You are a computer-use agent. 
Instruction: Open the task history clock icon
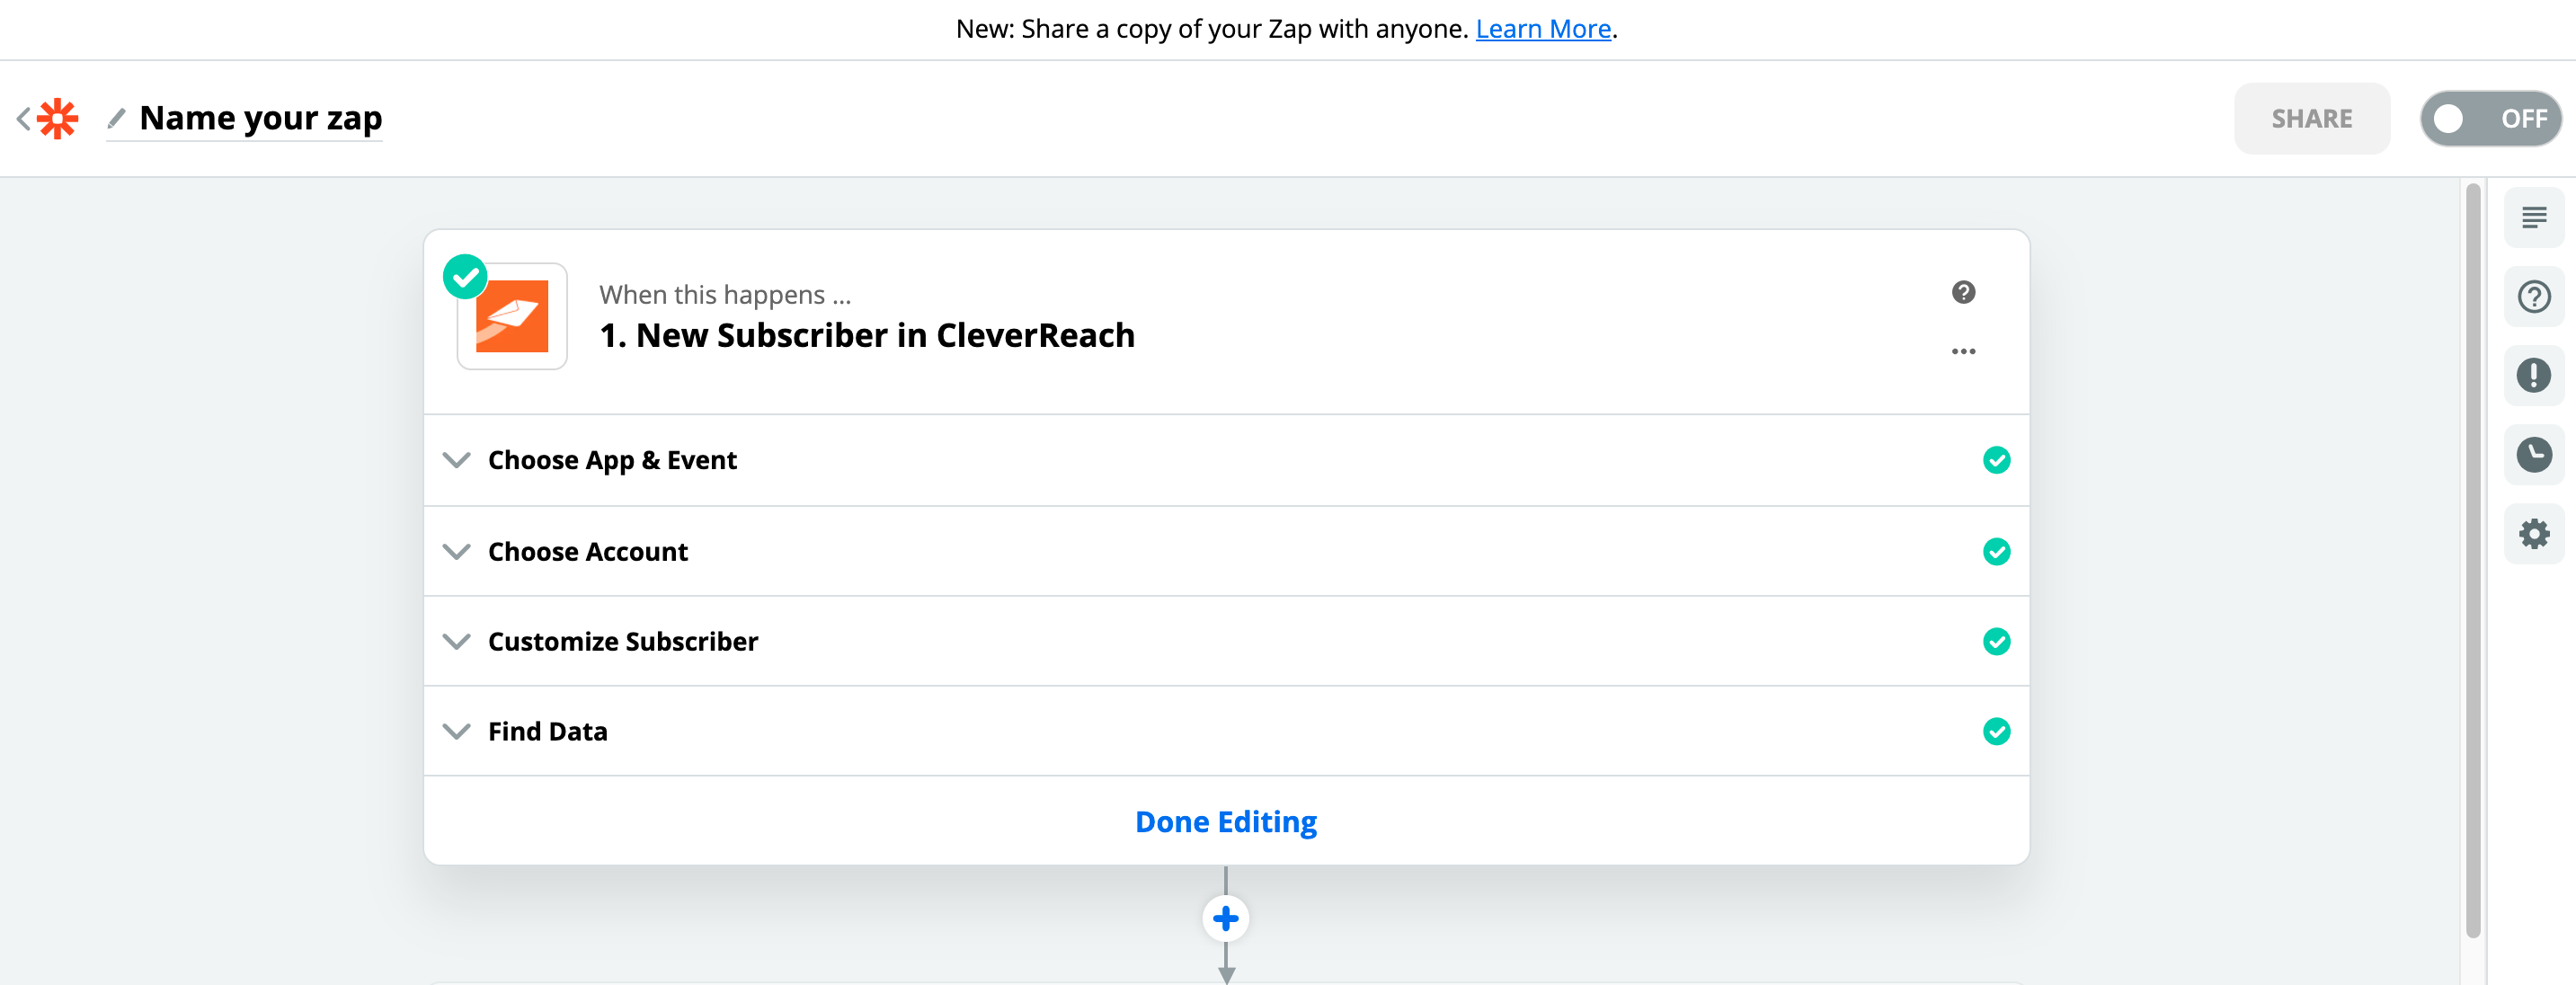2533,454
